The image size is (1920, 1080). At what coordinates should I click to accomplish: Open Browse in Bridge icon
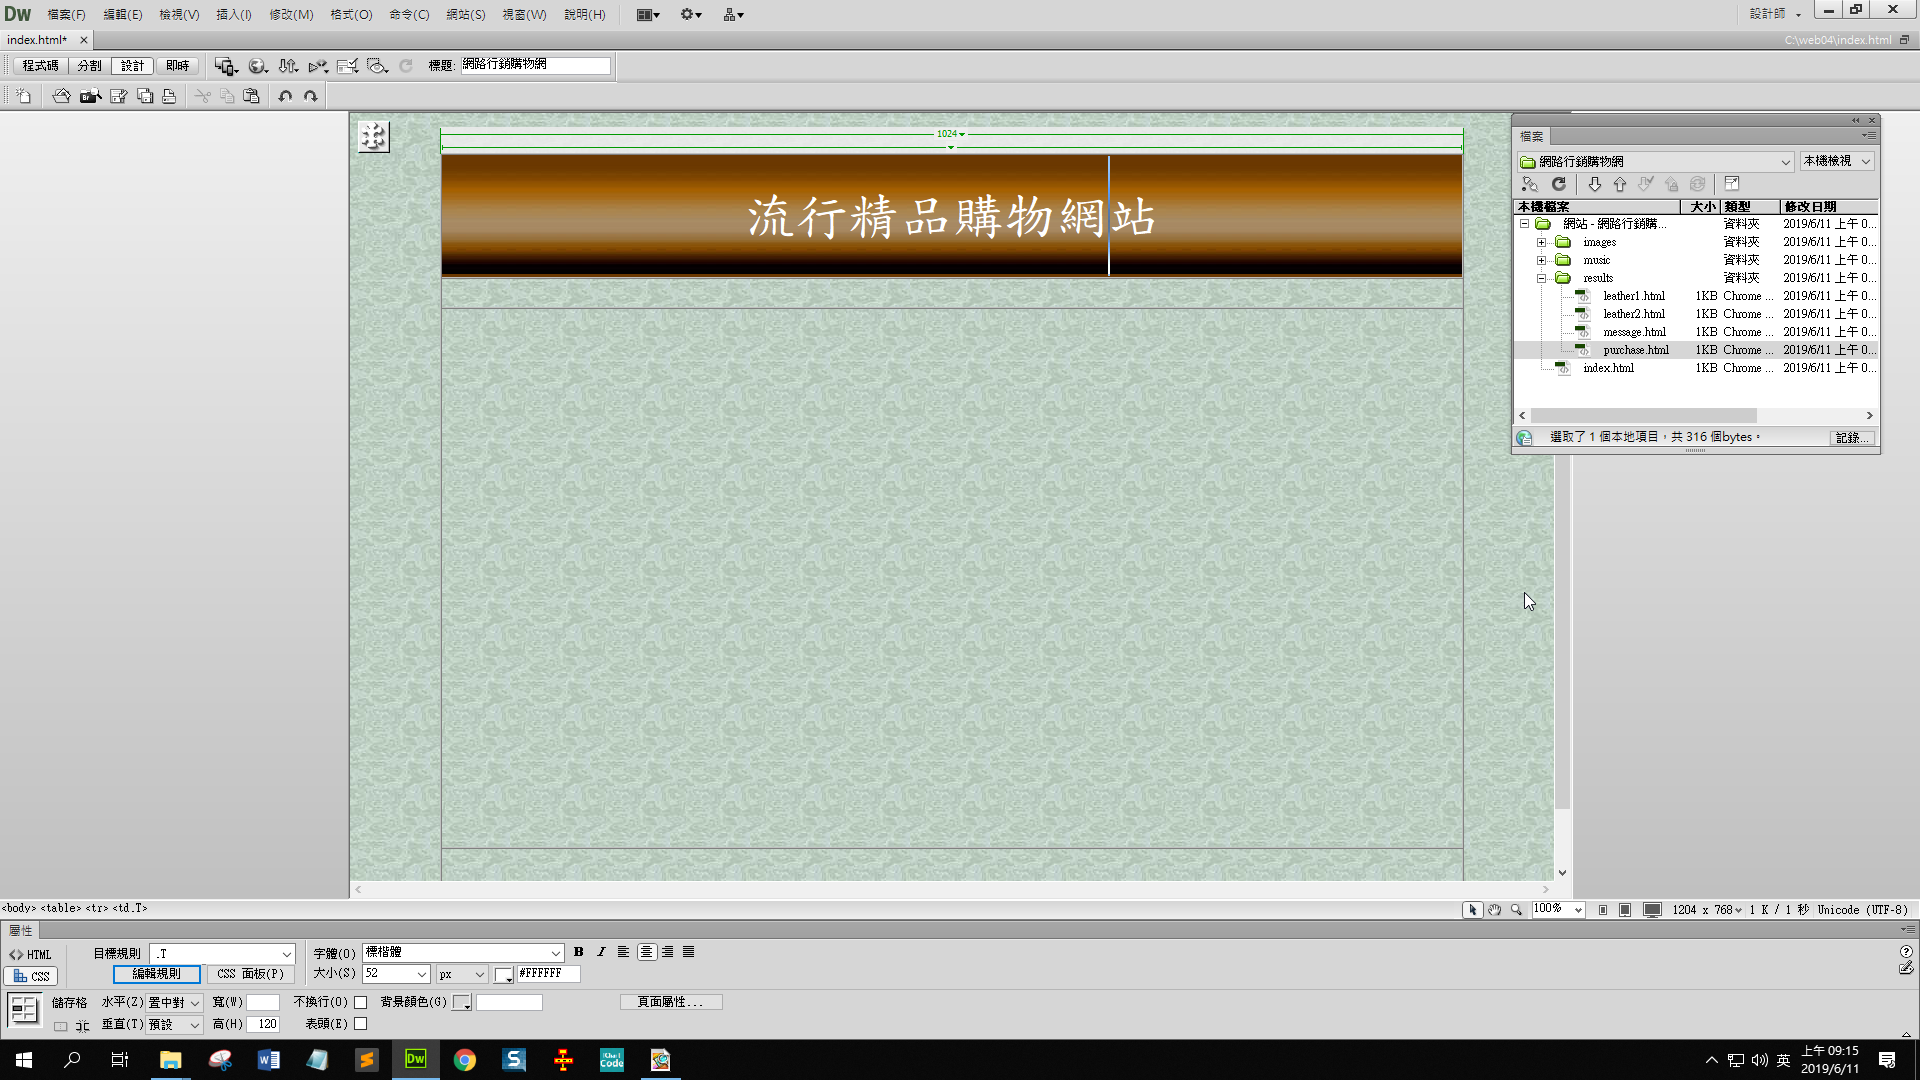(90, 96)
